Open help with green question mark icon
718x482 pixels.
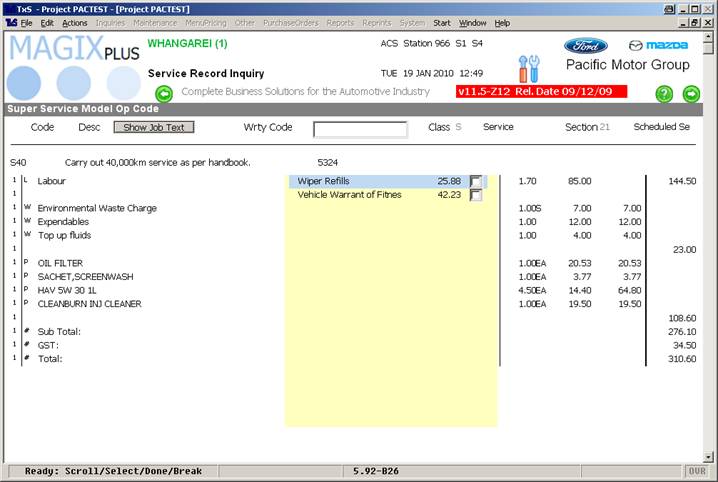click(663, 94)
